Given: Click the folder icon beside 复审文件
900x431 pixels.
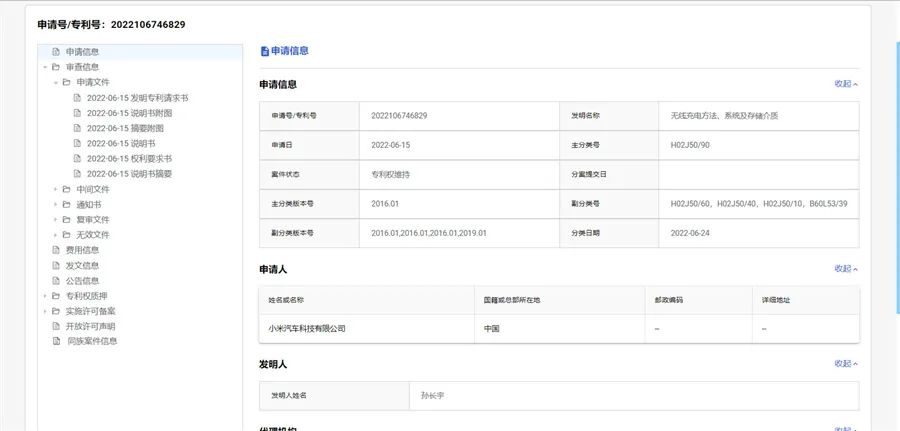Looking at the screenshot, I should 66,219.
